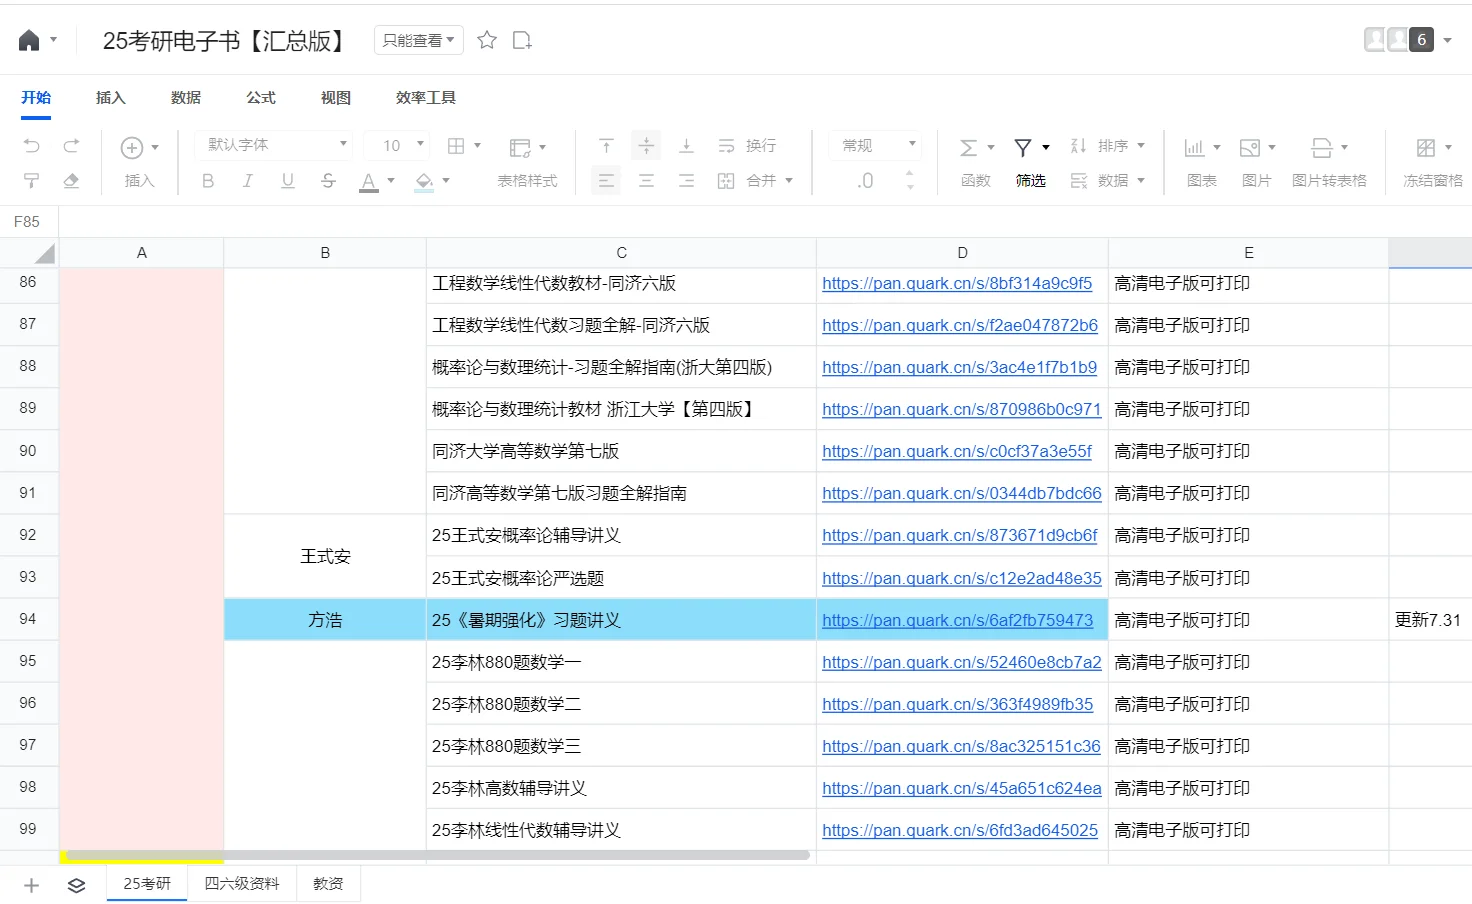Click the filter funnel icon
Image resolution: width=1472 pixels, height=904 pixels.
point(1023,148)
